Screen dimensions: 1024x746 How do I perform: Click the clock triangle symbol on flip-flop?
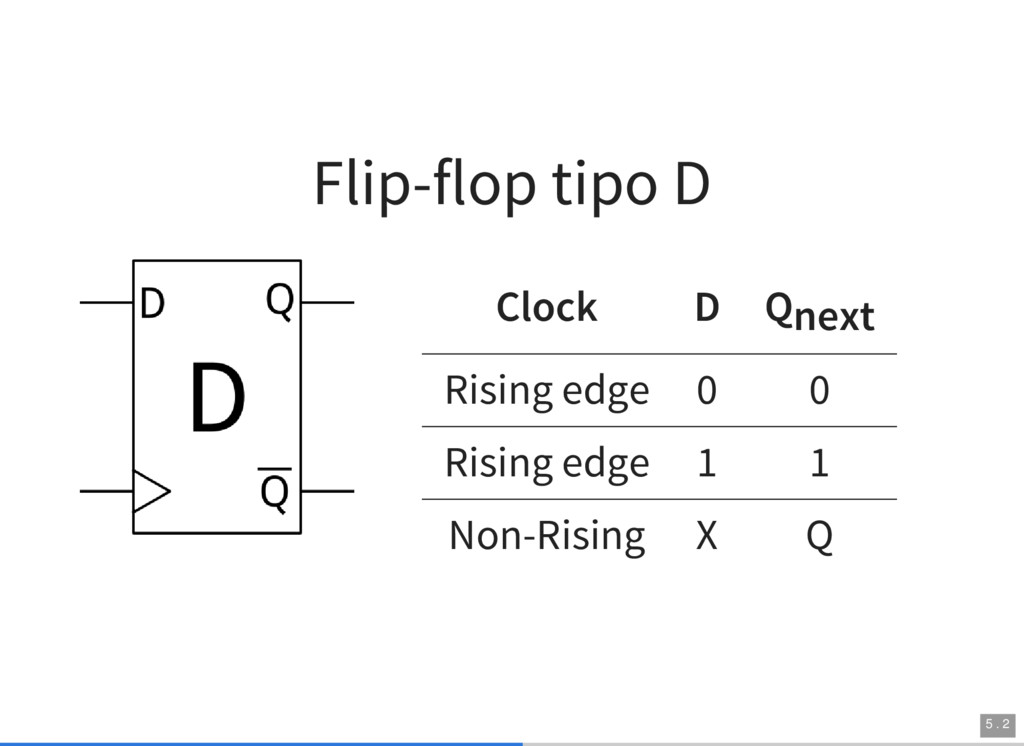(152, 491)
